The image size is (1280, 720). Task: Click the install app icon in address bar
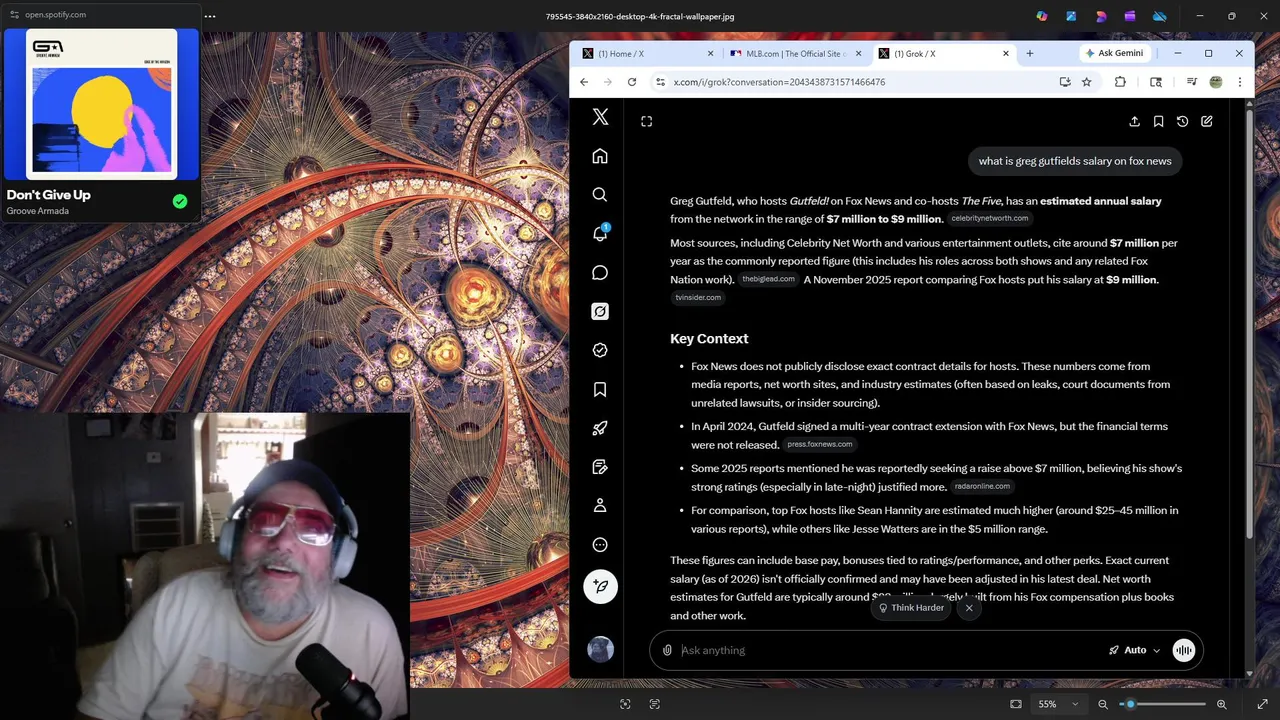[1065, 82]
